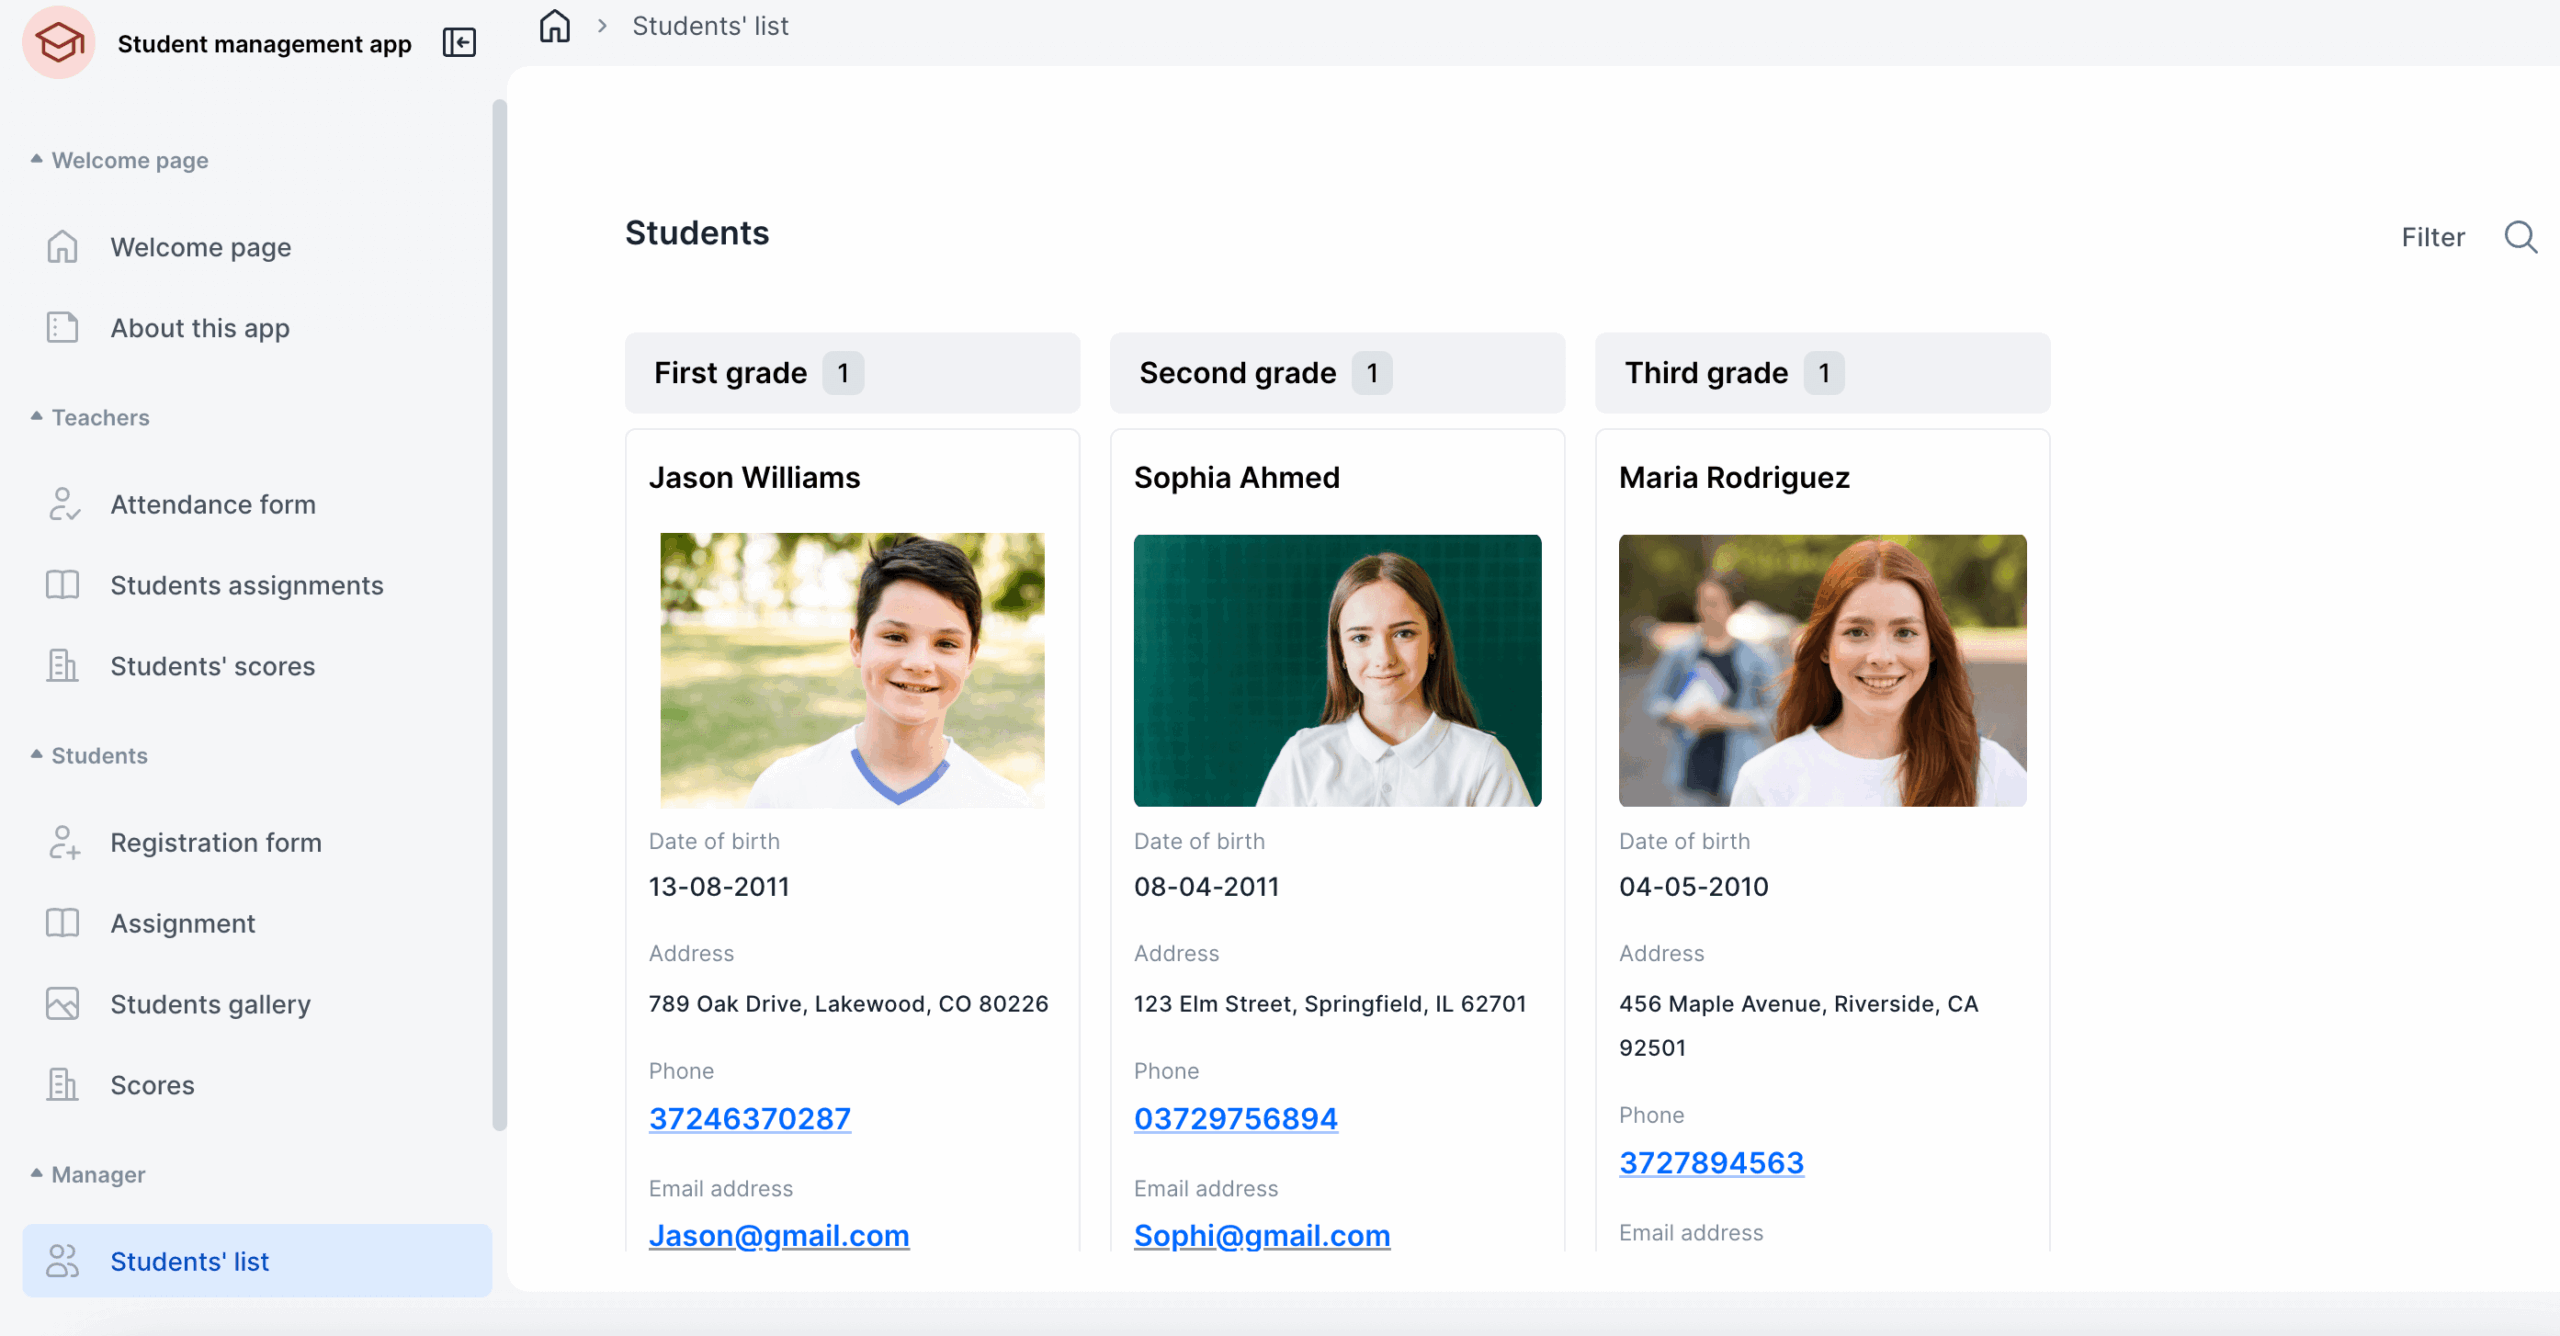Click the Attendance form person icon

[x=63, y=504]
